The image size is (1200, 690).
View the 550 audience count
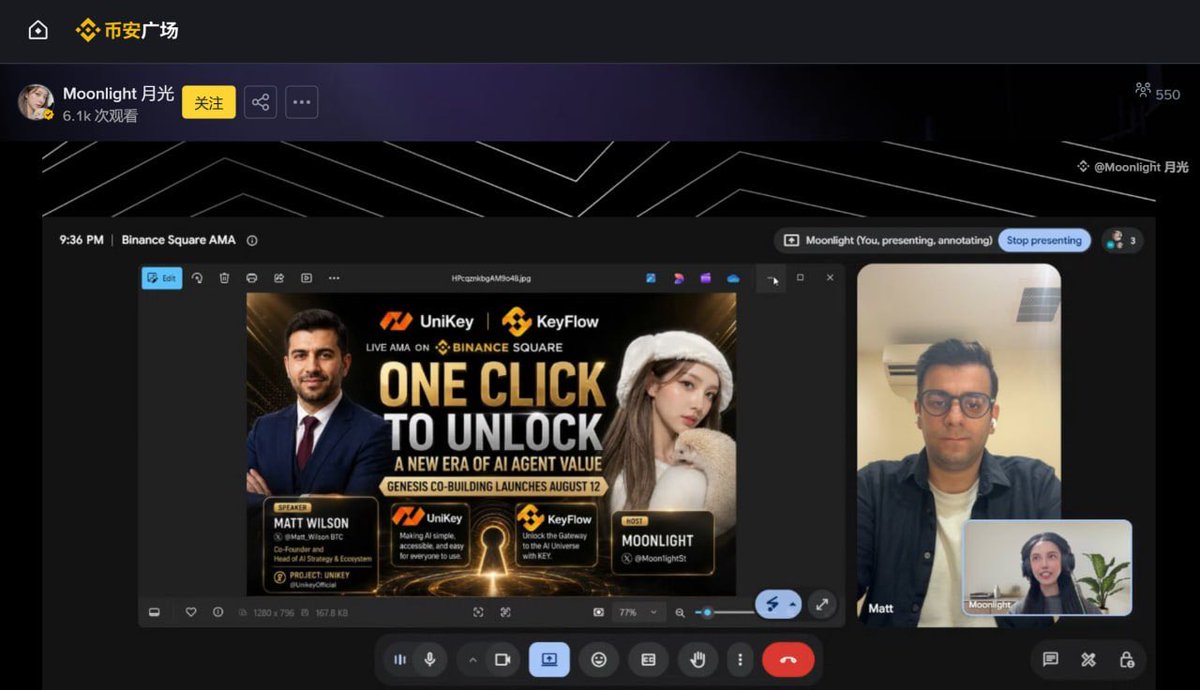click(x=1158, y=93)
